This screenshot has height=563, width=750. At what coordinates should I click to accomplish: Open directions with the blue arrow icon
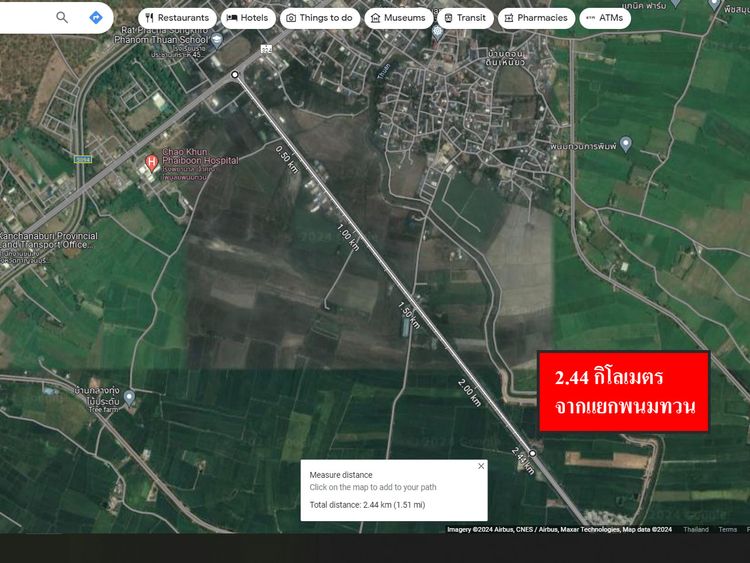click(x=95, y=17)
